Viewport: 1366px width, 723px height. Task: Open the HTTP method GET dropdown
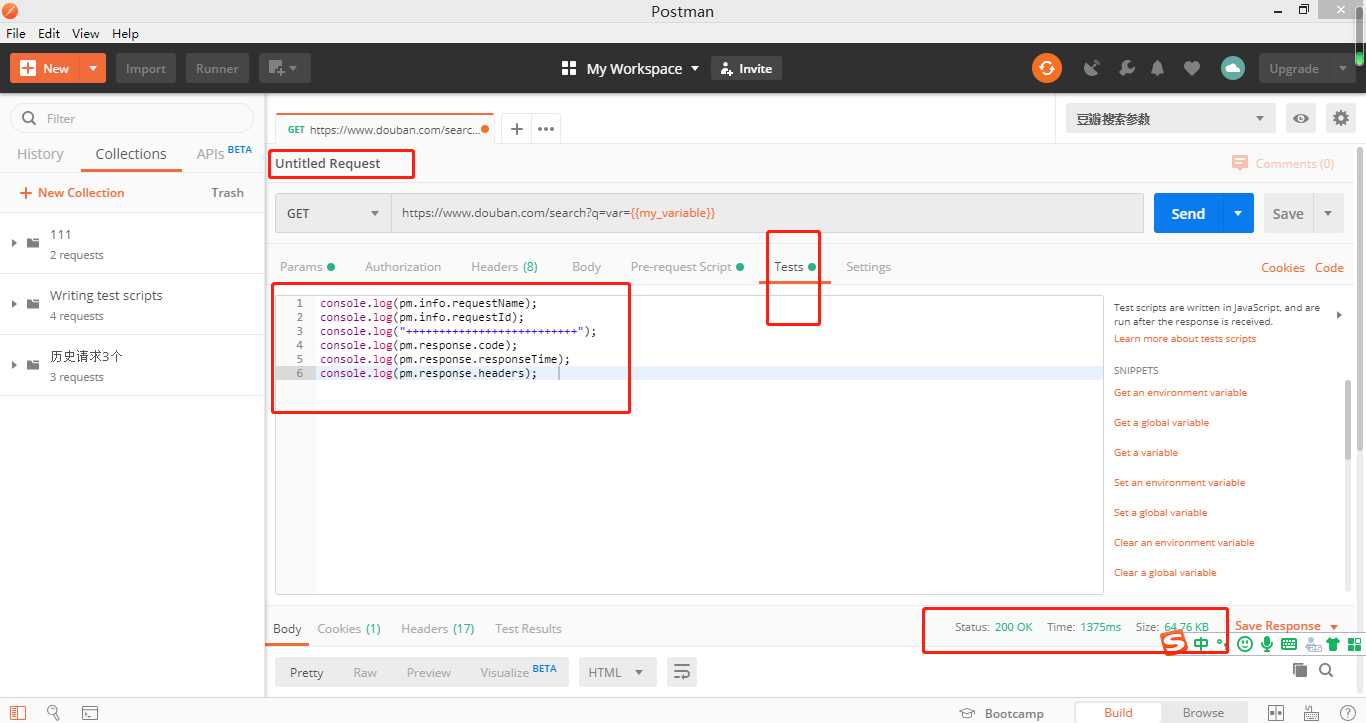coord(333,213)
